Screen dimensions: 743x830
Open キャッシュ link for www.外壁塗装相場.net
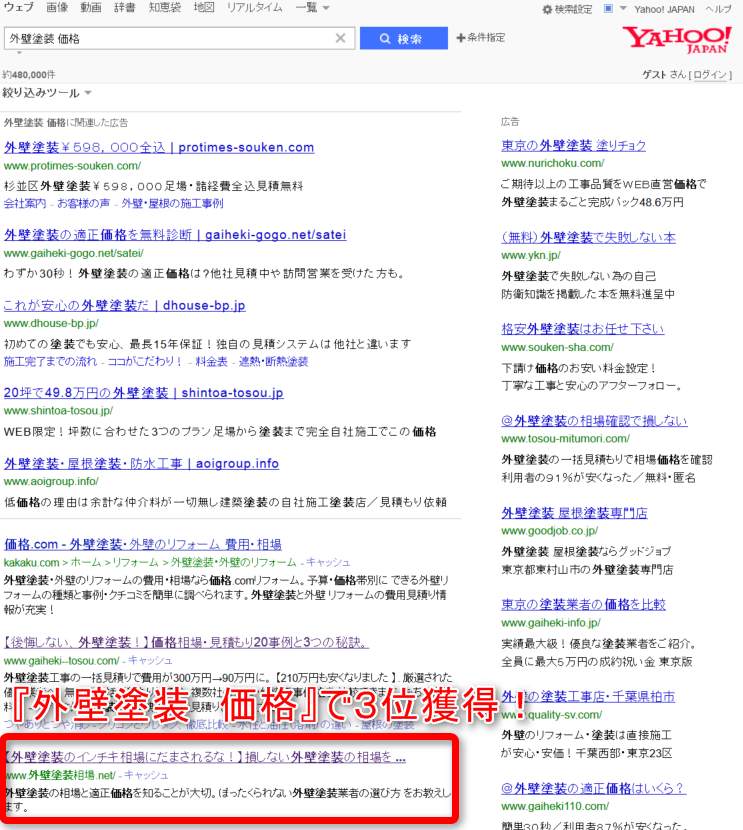coord(147,775)
